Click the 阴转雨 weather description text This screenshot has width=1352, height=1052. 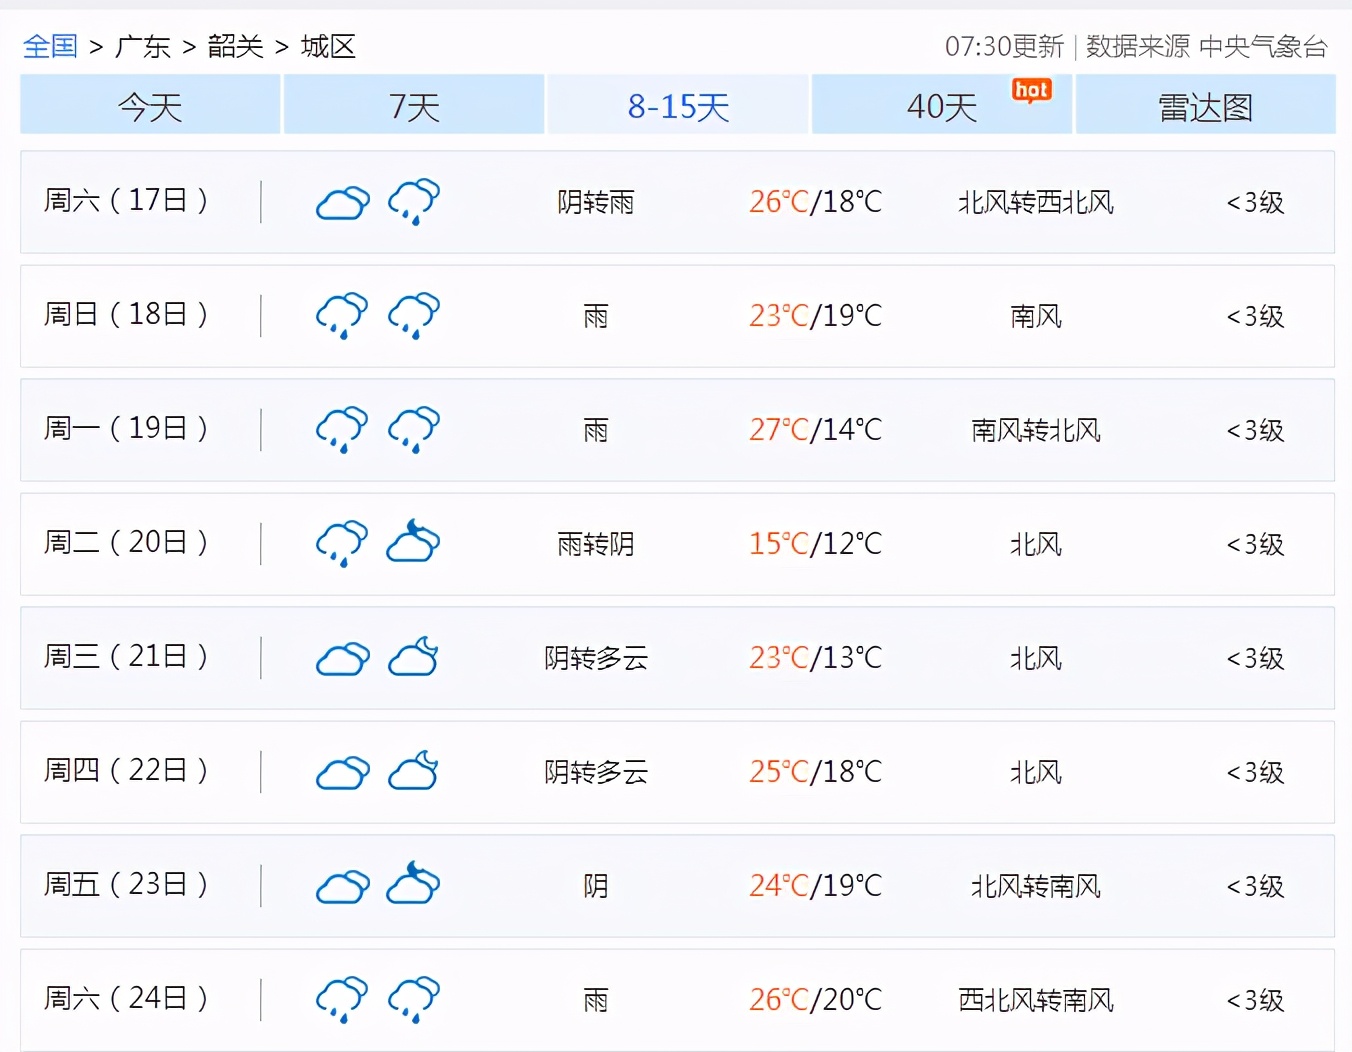coord(595,202)
